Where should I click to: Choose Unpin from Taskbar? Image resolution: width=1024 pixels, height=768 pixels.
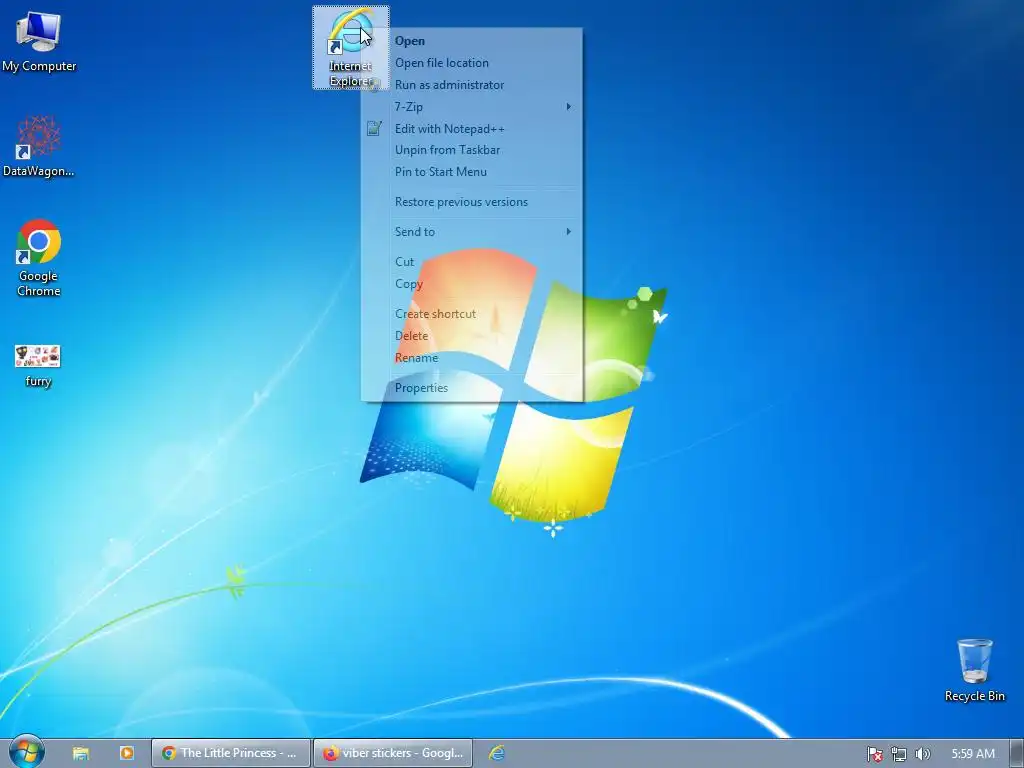click(472, 150)
